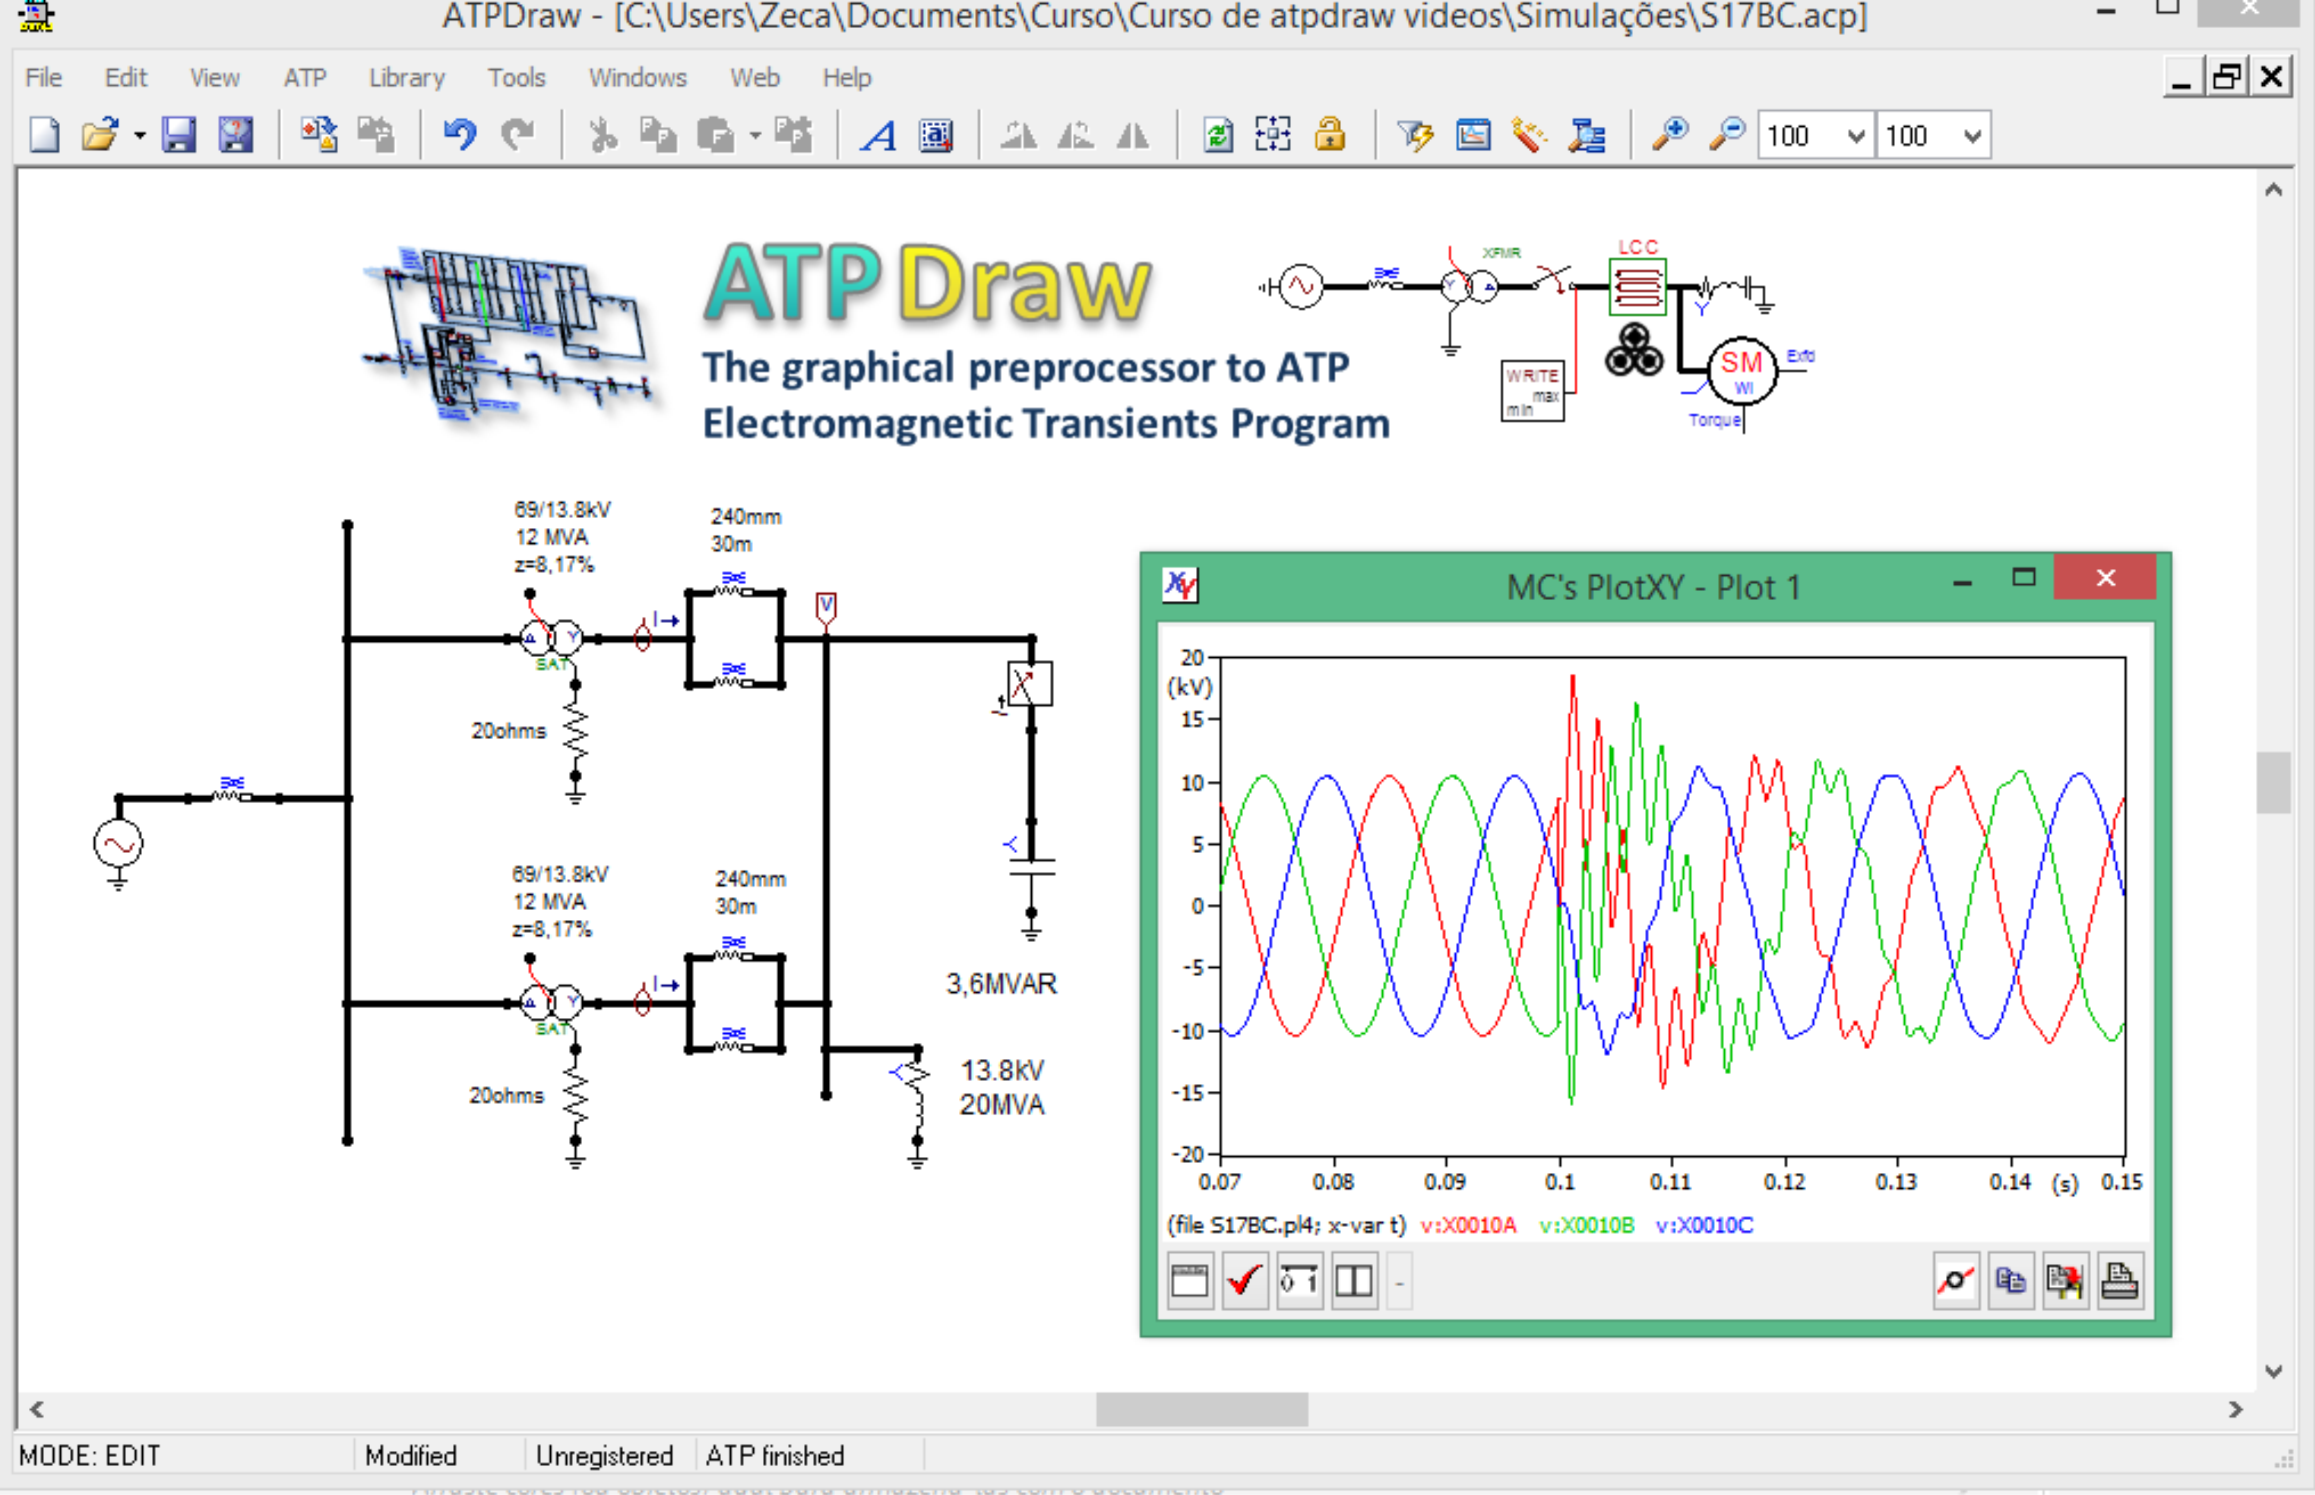Toggle the dual-pane view icon in PlotXY
This screenshot has height=1495, width=2315.
1352,1281
